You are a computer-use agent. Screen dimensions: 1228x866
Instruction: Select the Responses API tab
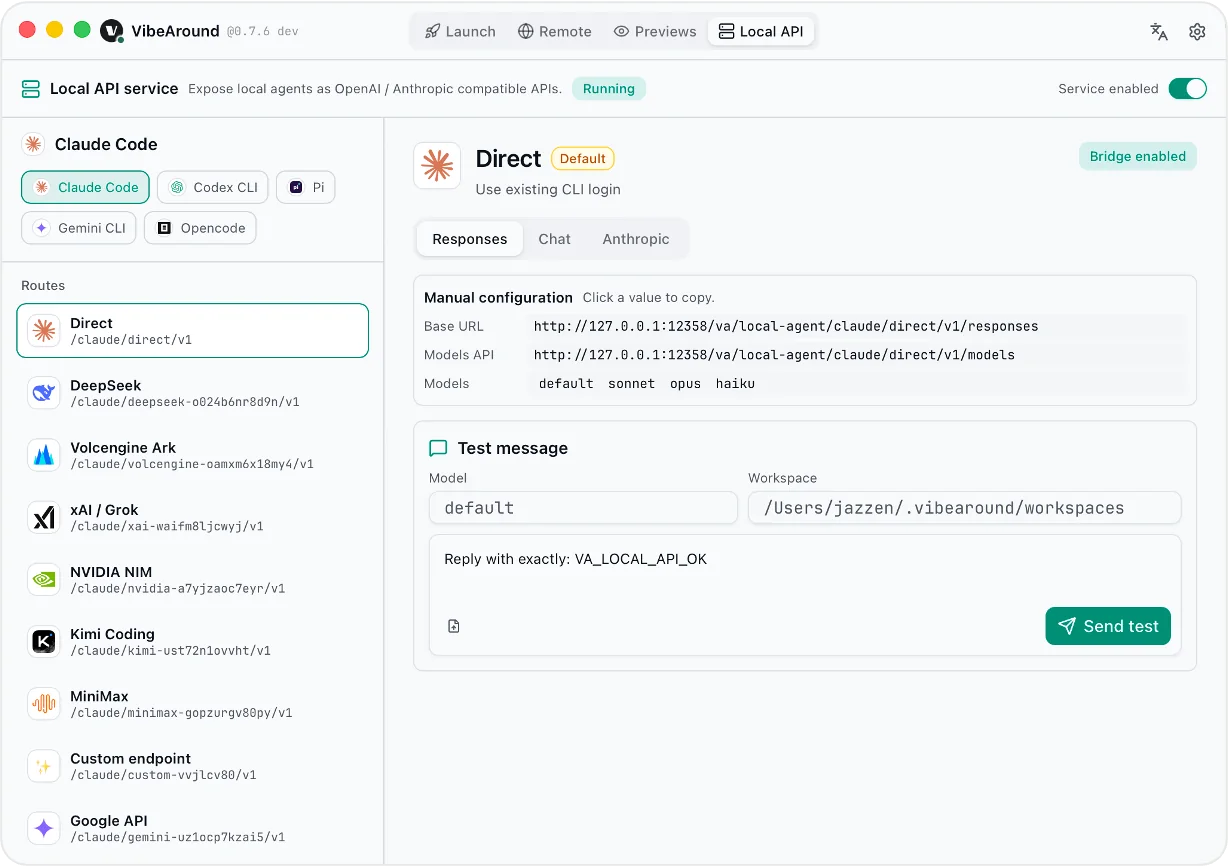470,239
